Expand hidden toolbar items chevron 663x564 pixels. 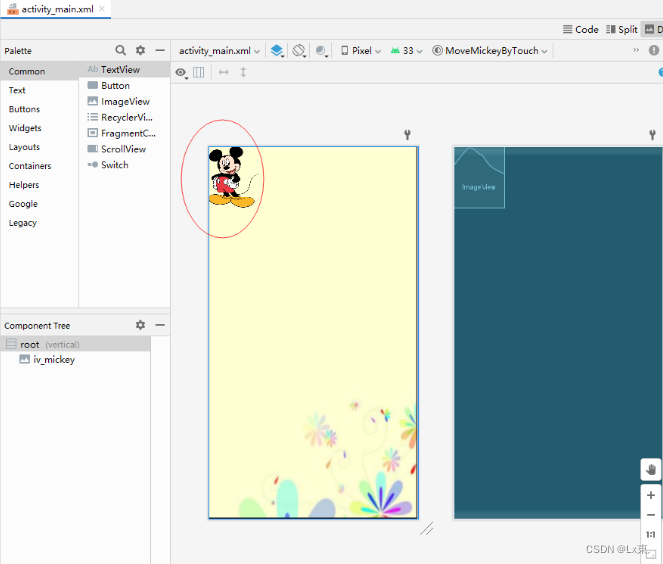click(x=636, y=50)
